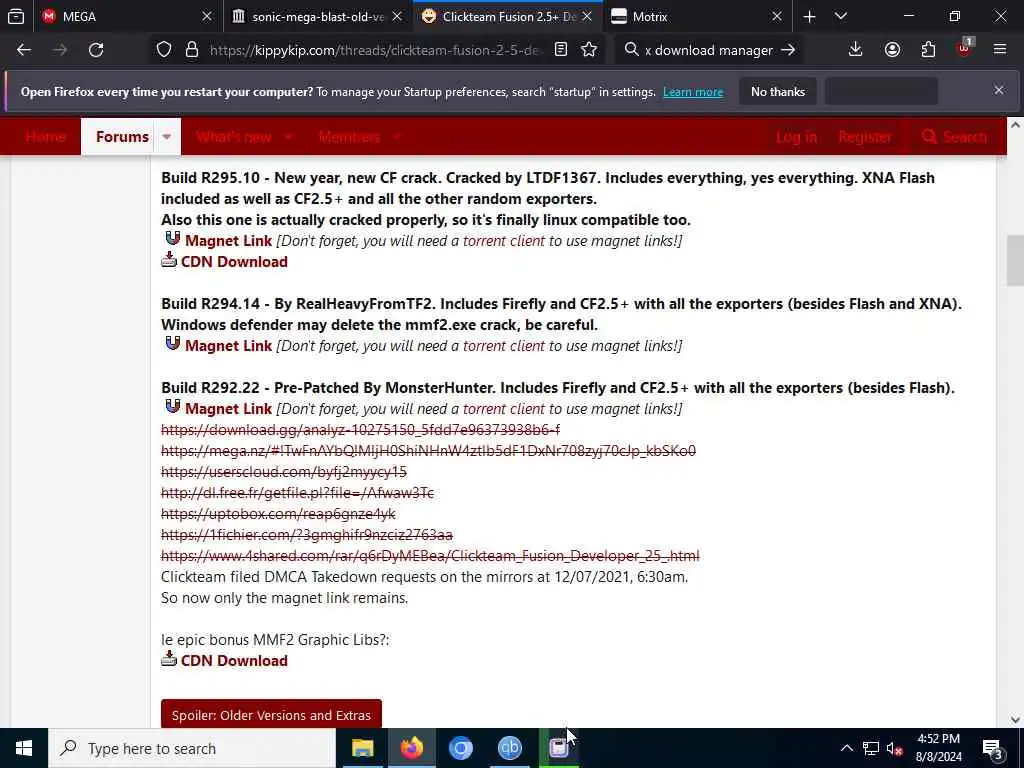Open the Windows Start menu
This screenshot has width=1024, height=768.
pos(24,748)
